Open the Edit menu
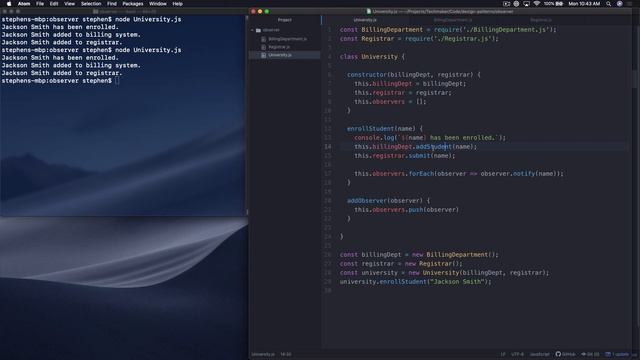 click(54, 4)
